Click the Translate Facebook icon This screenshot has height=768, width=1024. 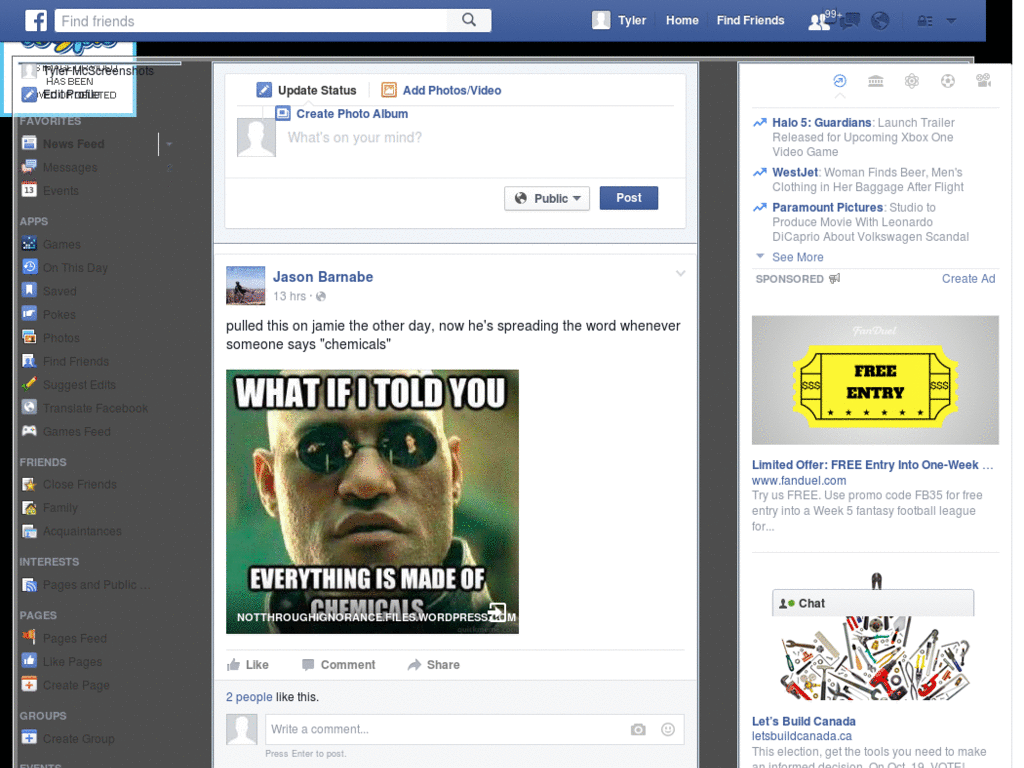(x=29, y=408)
